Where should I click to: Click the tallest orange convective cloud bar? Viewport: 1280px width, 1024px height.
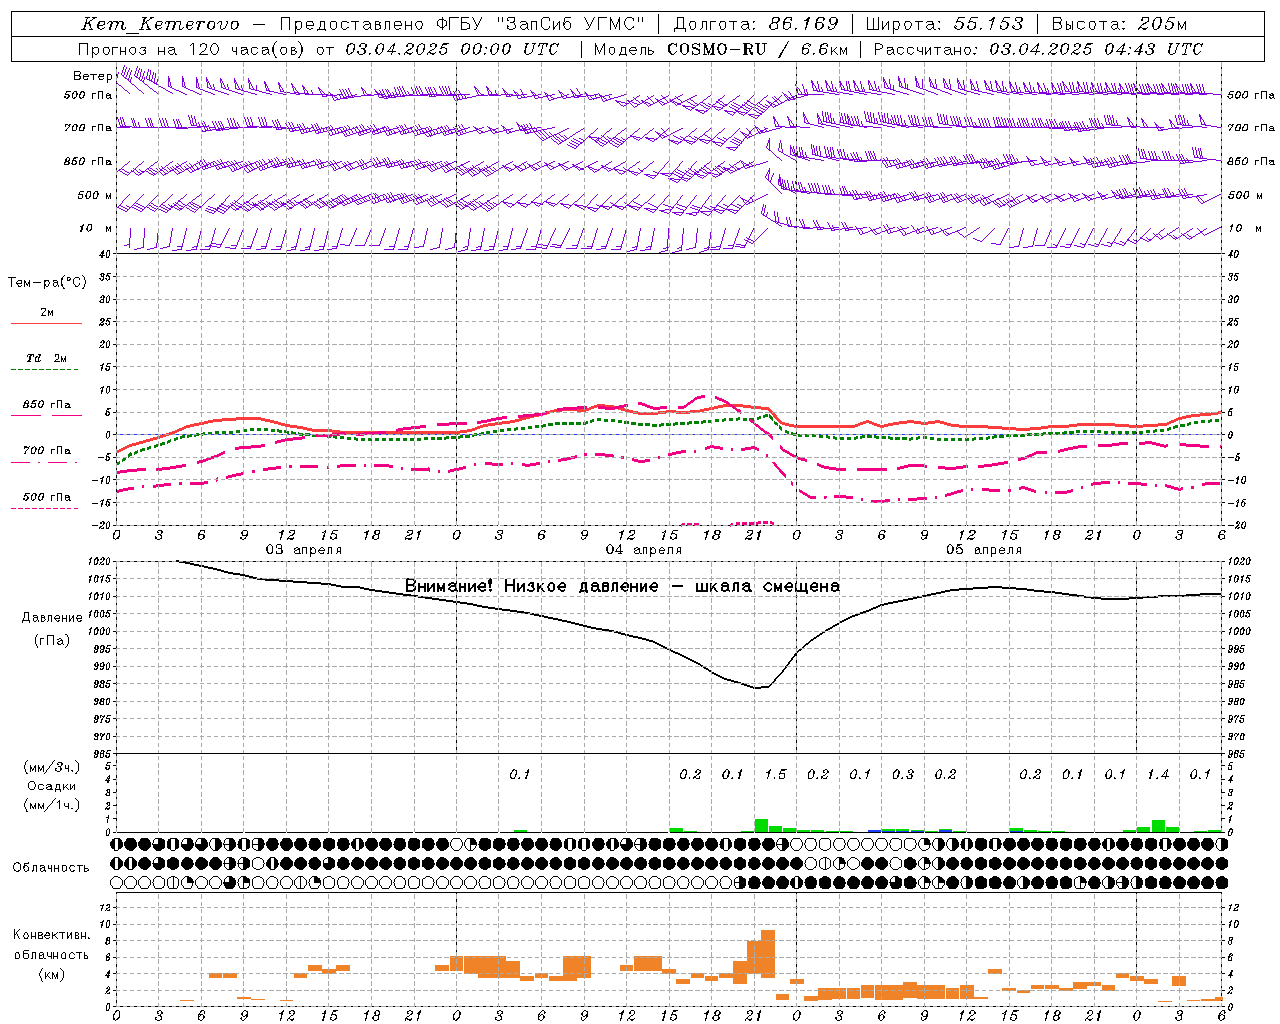click(768, 954)
